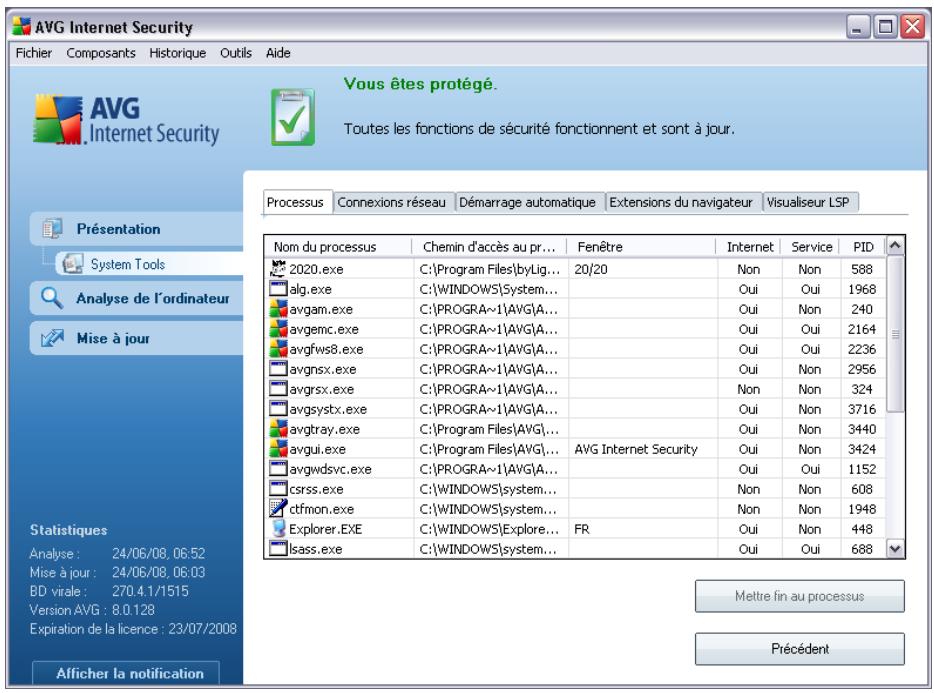The width and height of the screenshot is (934, 693).
Task: Click the avgwdsvc.exe window icon
Action: coord(278,469)
